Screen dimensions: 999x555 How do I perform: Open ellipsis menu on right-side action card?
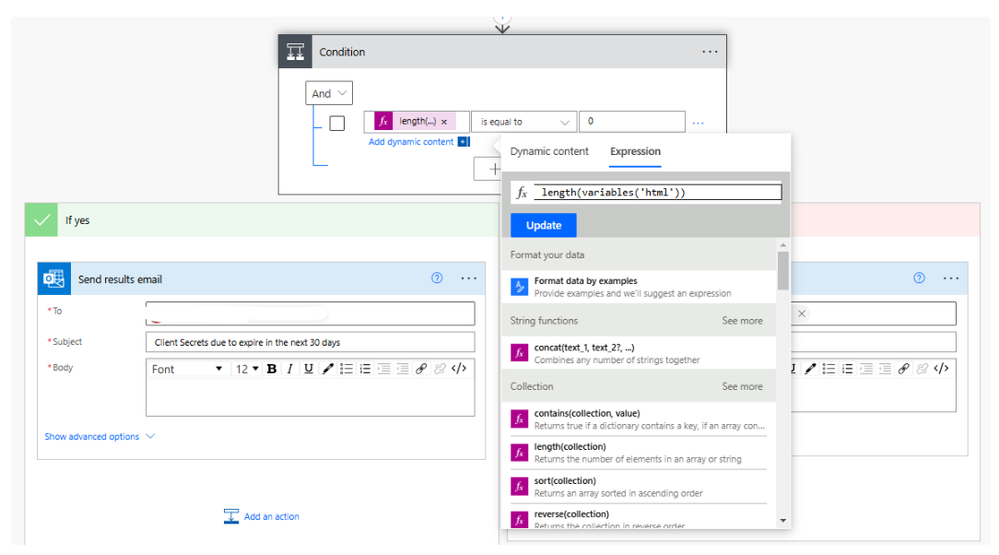pyautogui.click(x=951, y=278)
